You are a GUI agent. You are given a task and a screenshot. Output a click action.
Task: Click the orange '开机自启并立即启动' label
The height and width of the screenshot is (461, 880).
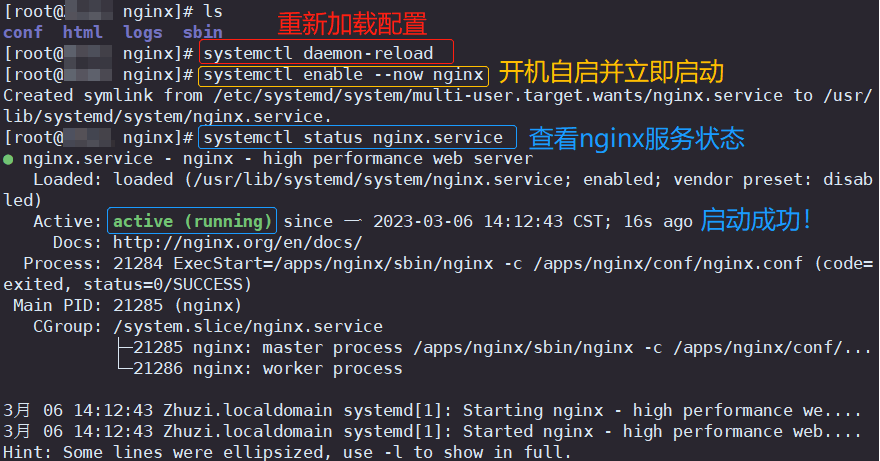(x=611, y=73)
